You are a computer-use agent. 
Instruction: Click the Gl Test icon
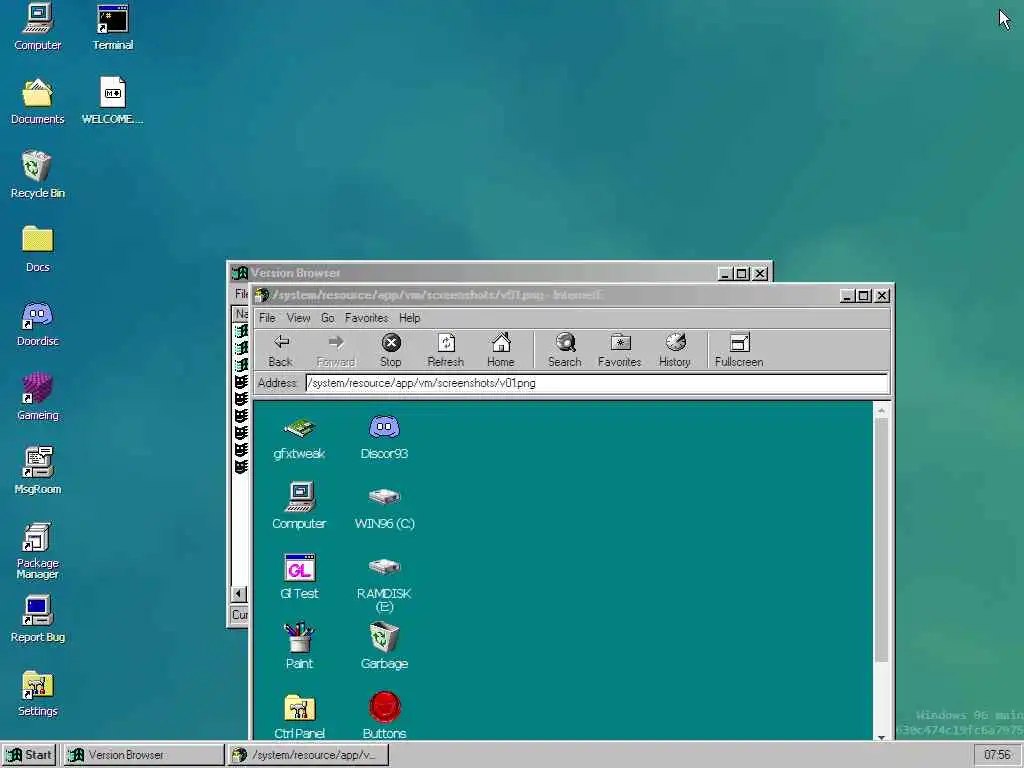coord(299,577)
